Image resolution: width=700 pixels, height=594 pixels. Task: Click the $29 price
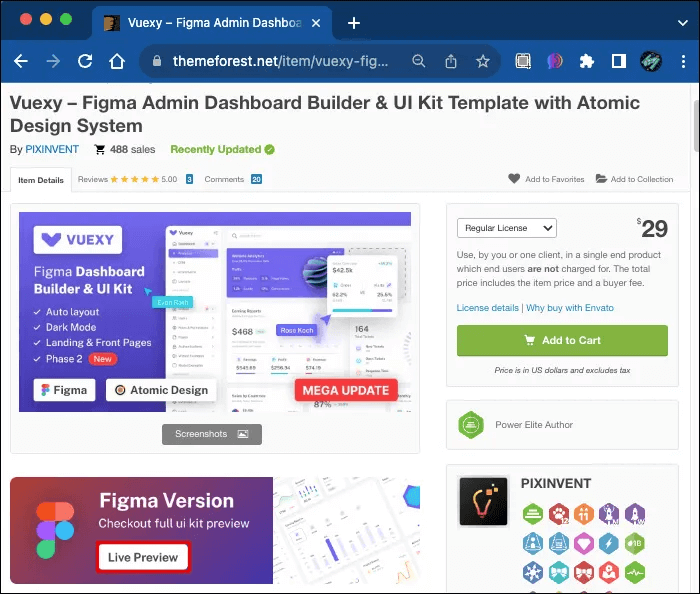point(652,228)
